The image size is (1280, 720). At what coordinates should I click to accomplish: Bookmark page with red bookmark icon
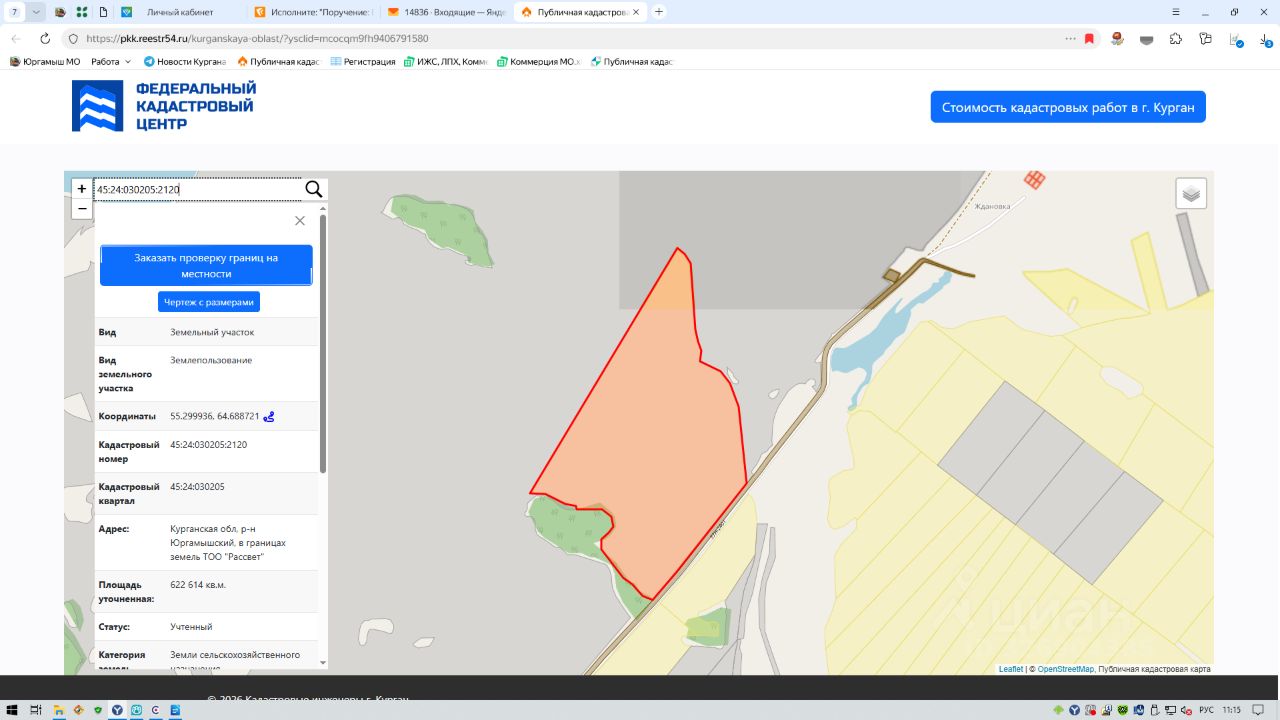(1090, 38)
